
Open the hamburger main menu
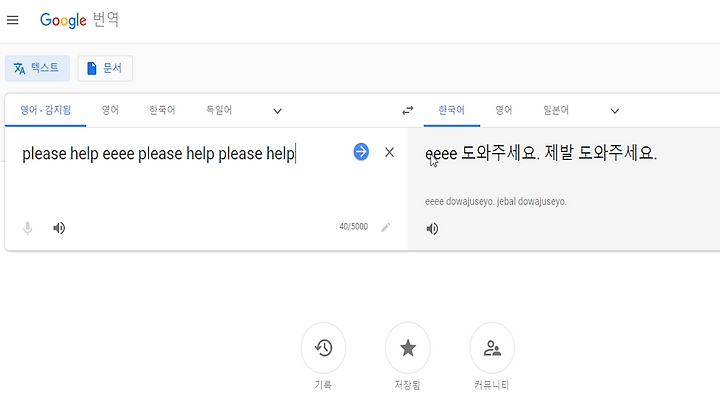pyautogui.click(x=12, y=20)
